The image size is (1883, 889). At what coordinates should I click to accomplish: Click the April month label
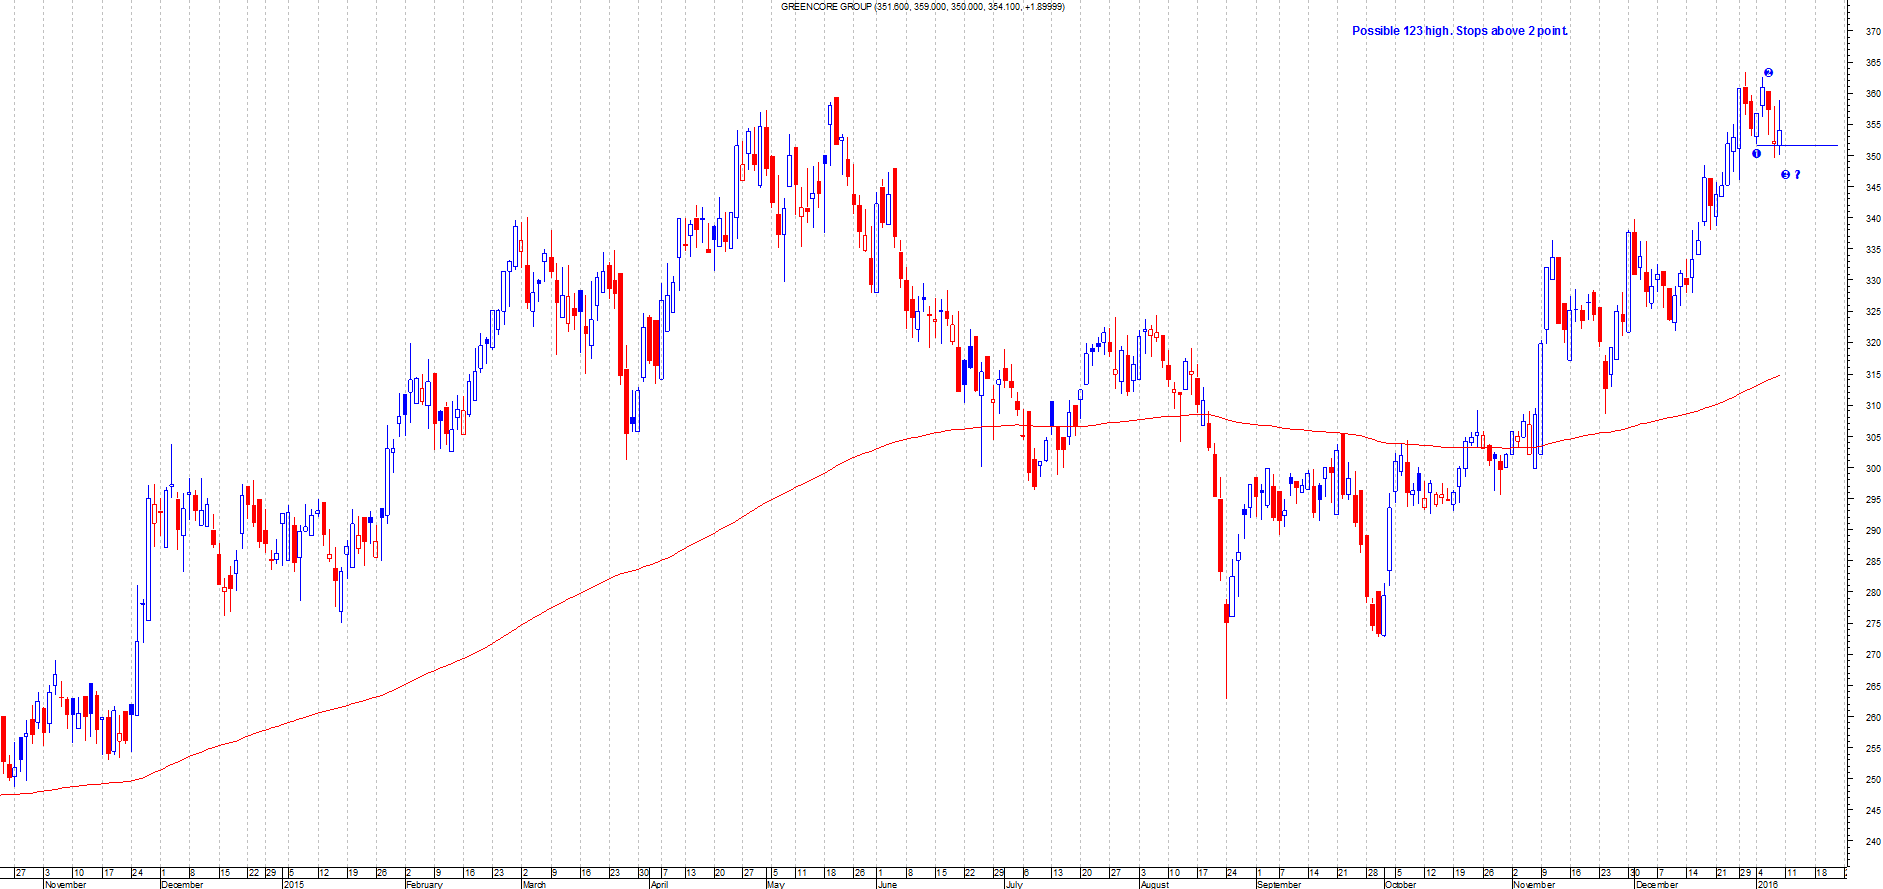tap(659, 884)
